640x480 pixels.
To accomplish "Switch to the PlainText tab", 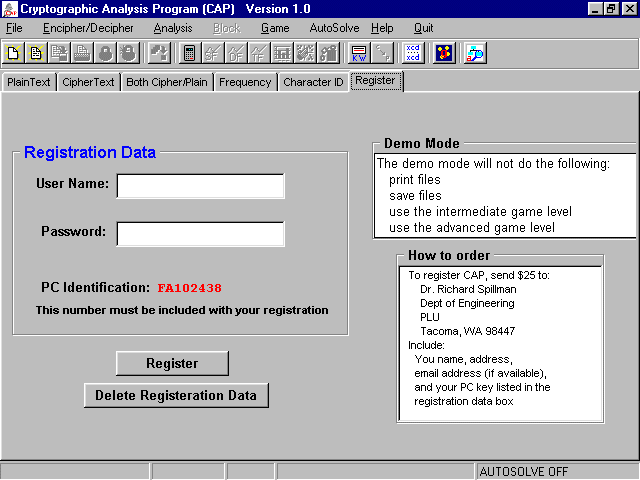I will [x=28, y=82].
